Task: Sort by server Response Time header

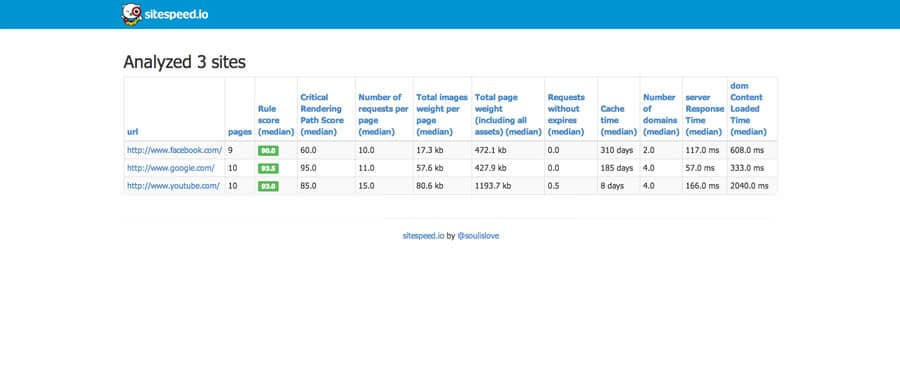Action: pos(704,114)
